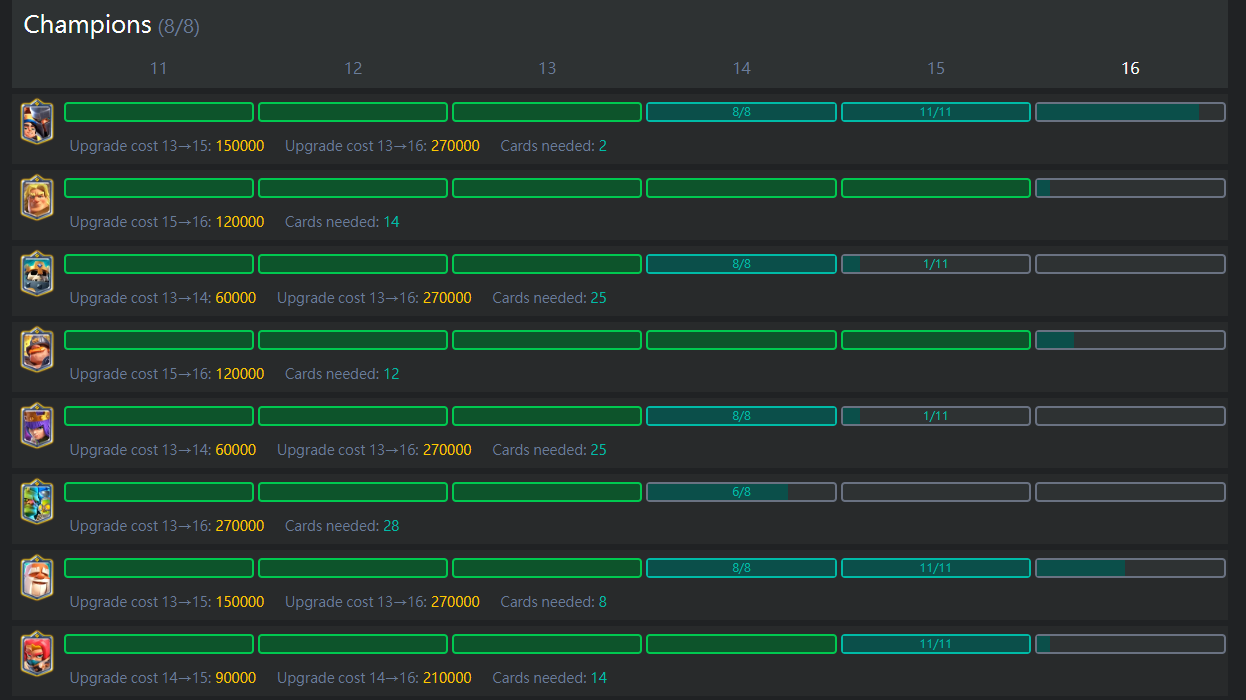Select the Archer Queen card icon
Image resolution: width=1246 pixels, height=700 pixels.
pos(37,426)
